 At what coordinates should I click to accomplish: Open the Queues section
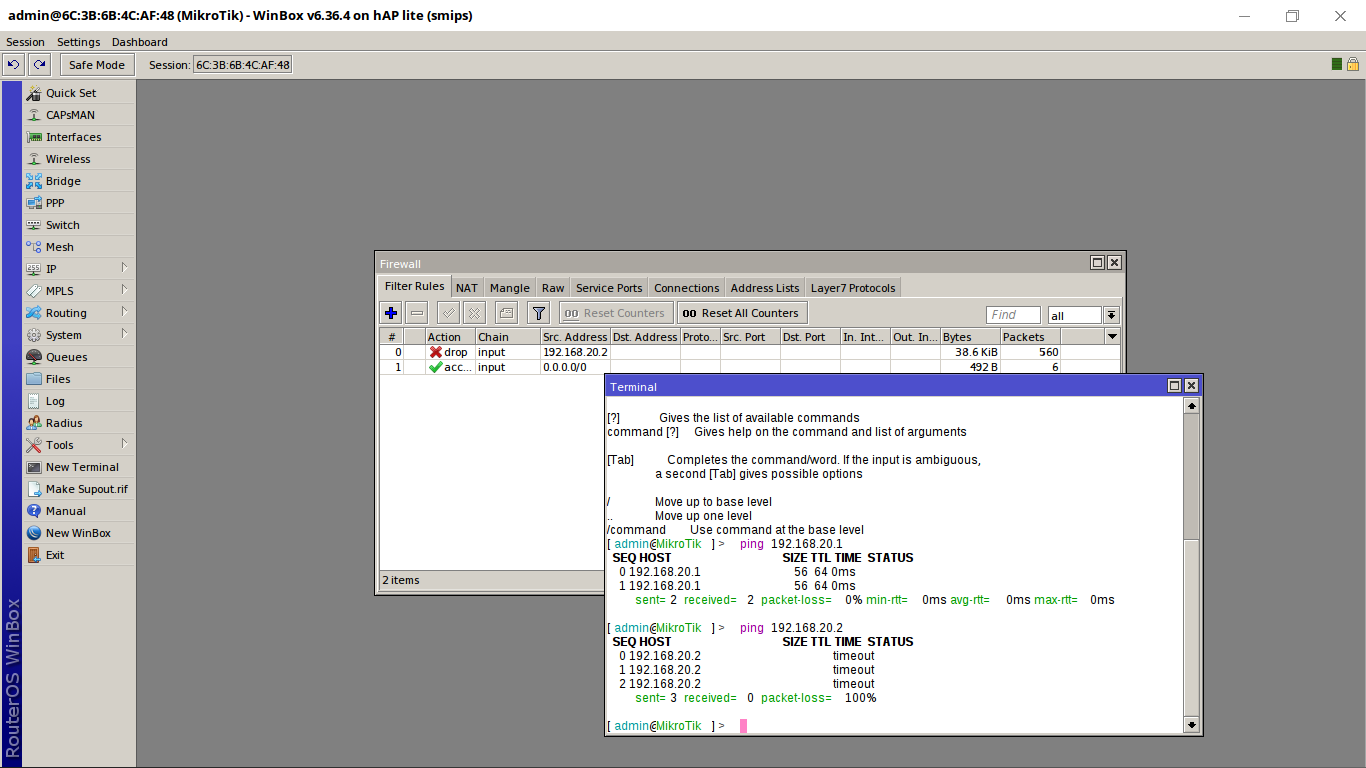click(x=66, y=357)
